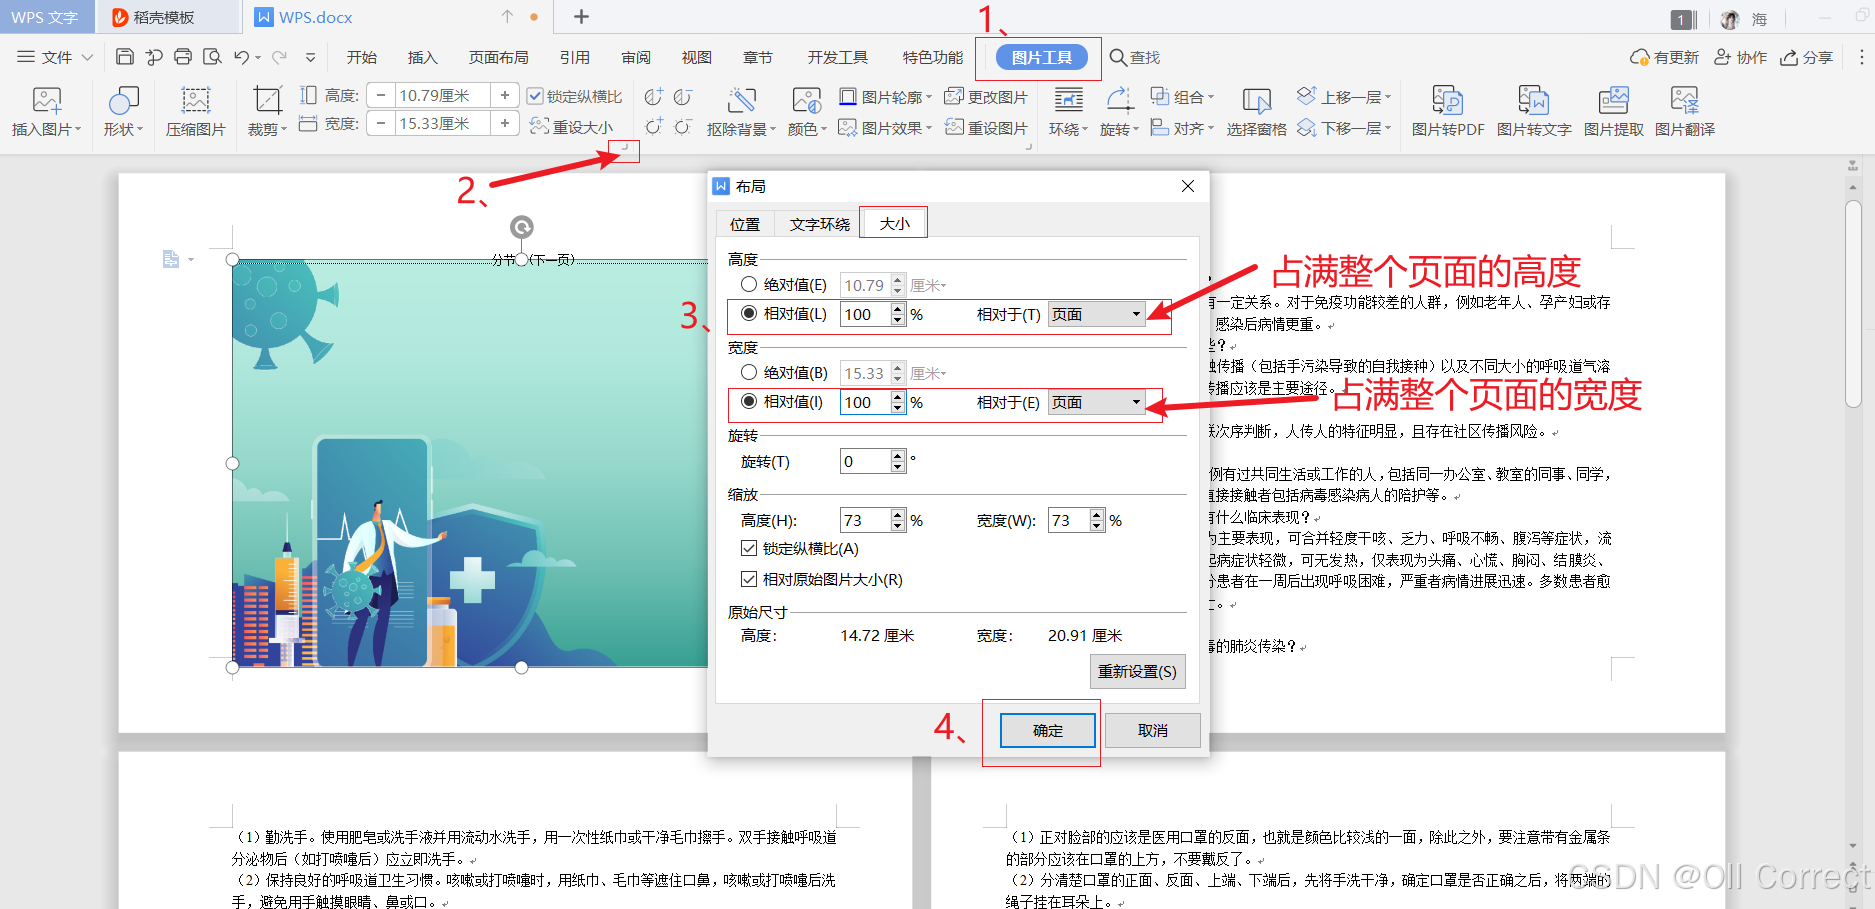Open the Picture Tools (图片工具) tab

click(x=1041, y=57)
